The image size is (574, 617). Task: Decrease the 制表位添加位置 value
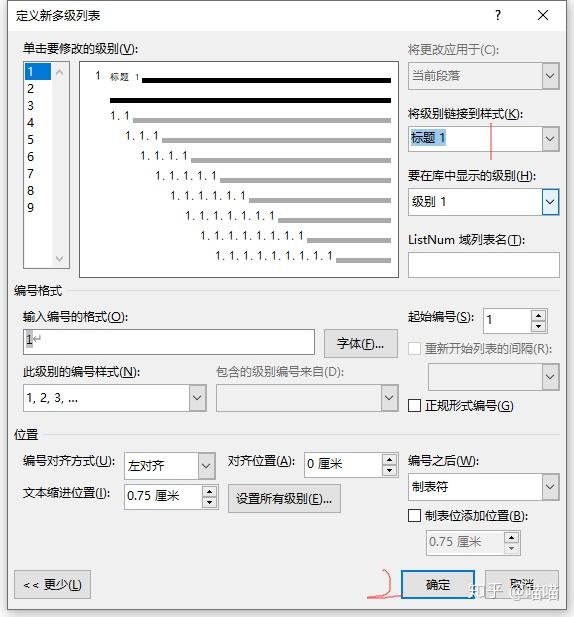[x=511, y=548]
